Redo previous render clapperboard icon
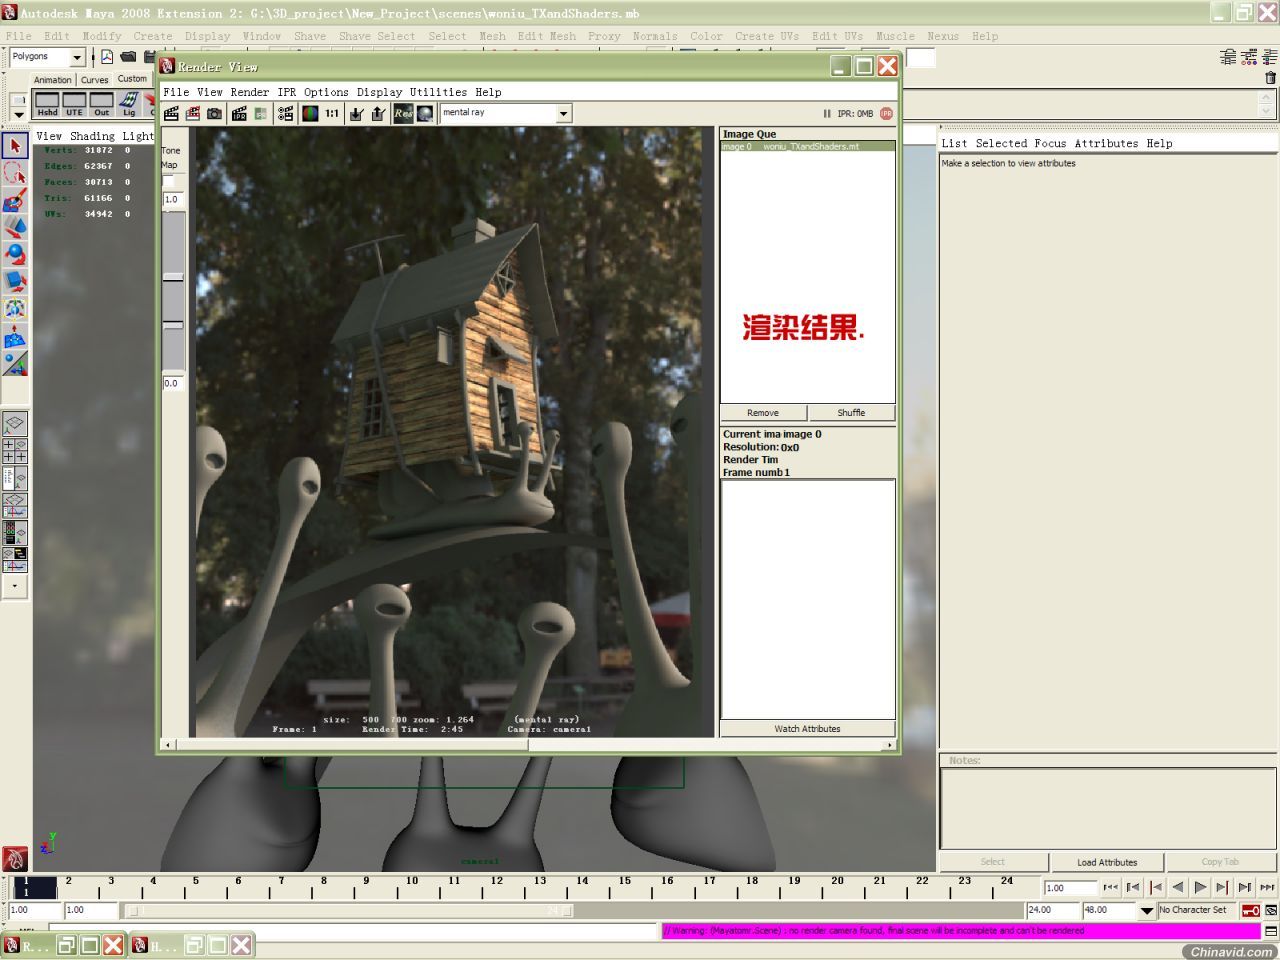1280x960 pixels. tap(171, 113)
